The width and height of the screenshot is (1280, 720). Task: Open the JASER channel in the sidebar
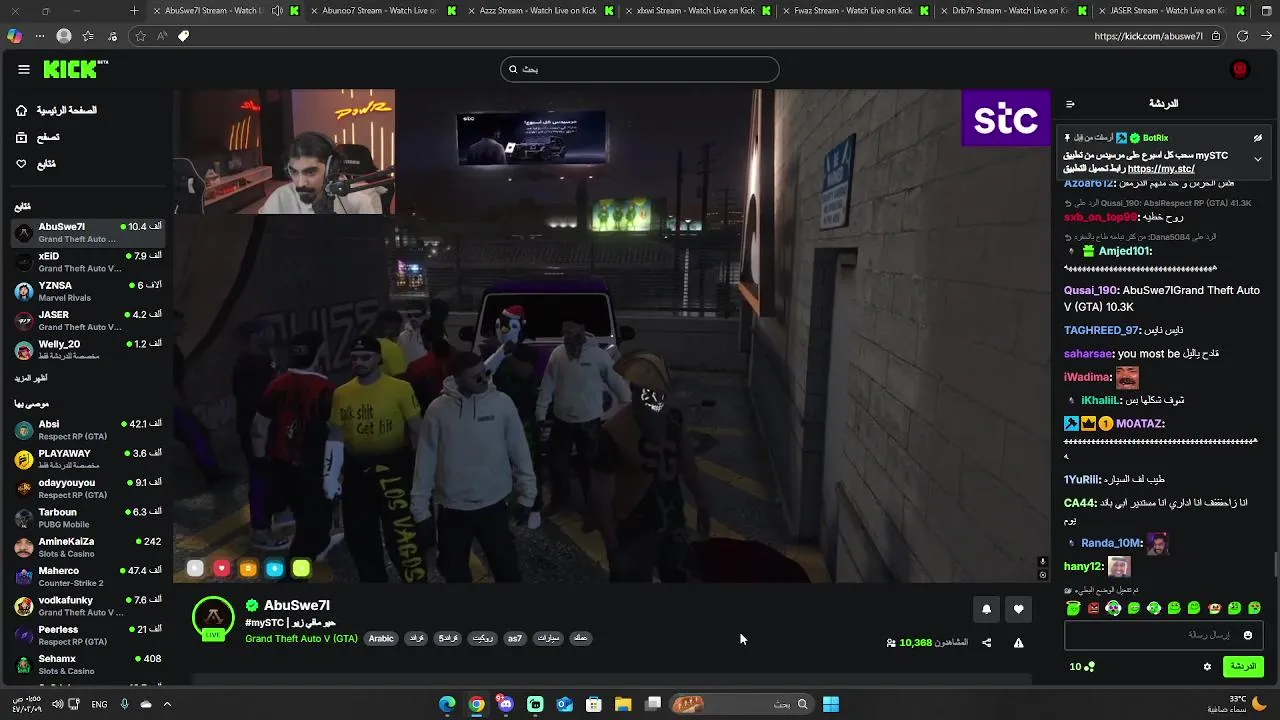[x=88, y=320]
